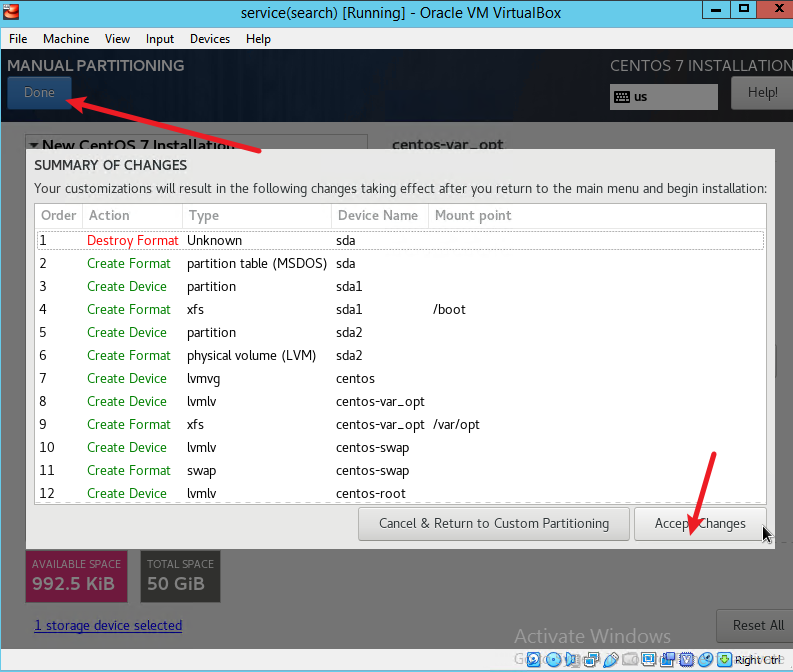This screenshot has width=793, height=672.
Task: Click the USB devices status icon
Action: [x=610, y=659]
